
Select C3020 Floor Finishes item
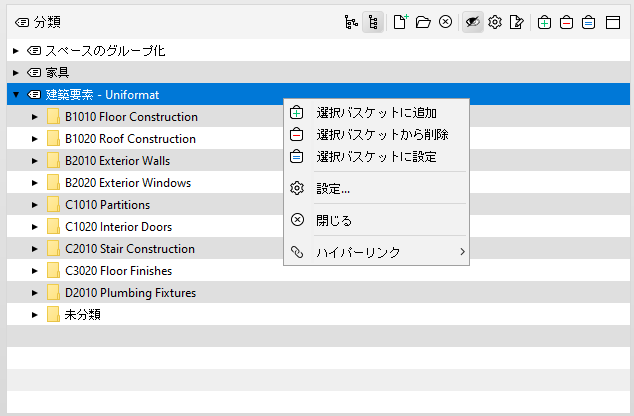[x=118, y=271]
